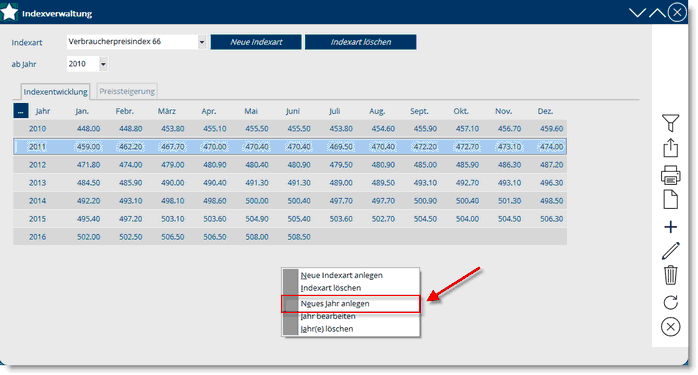
Task: Choose Jahr(e) löschen in context menu
Action: click(x=327, y=329)
